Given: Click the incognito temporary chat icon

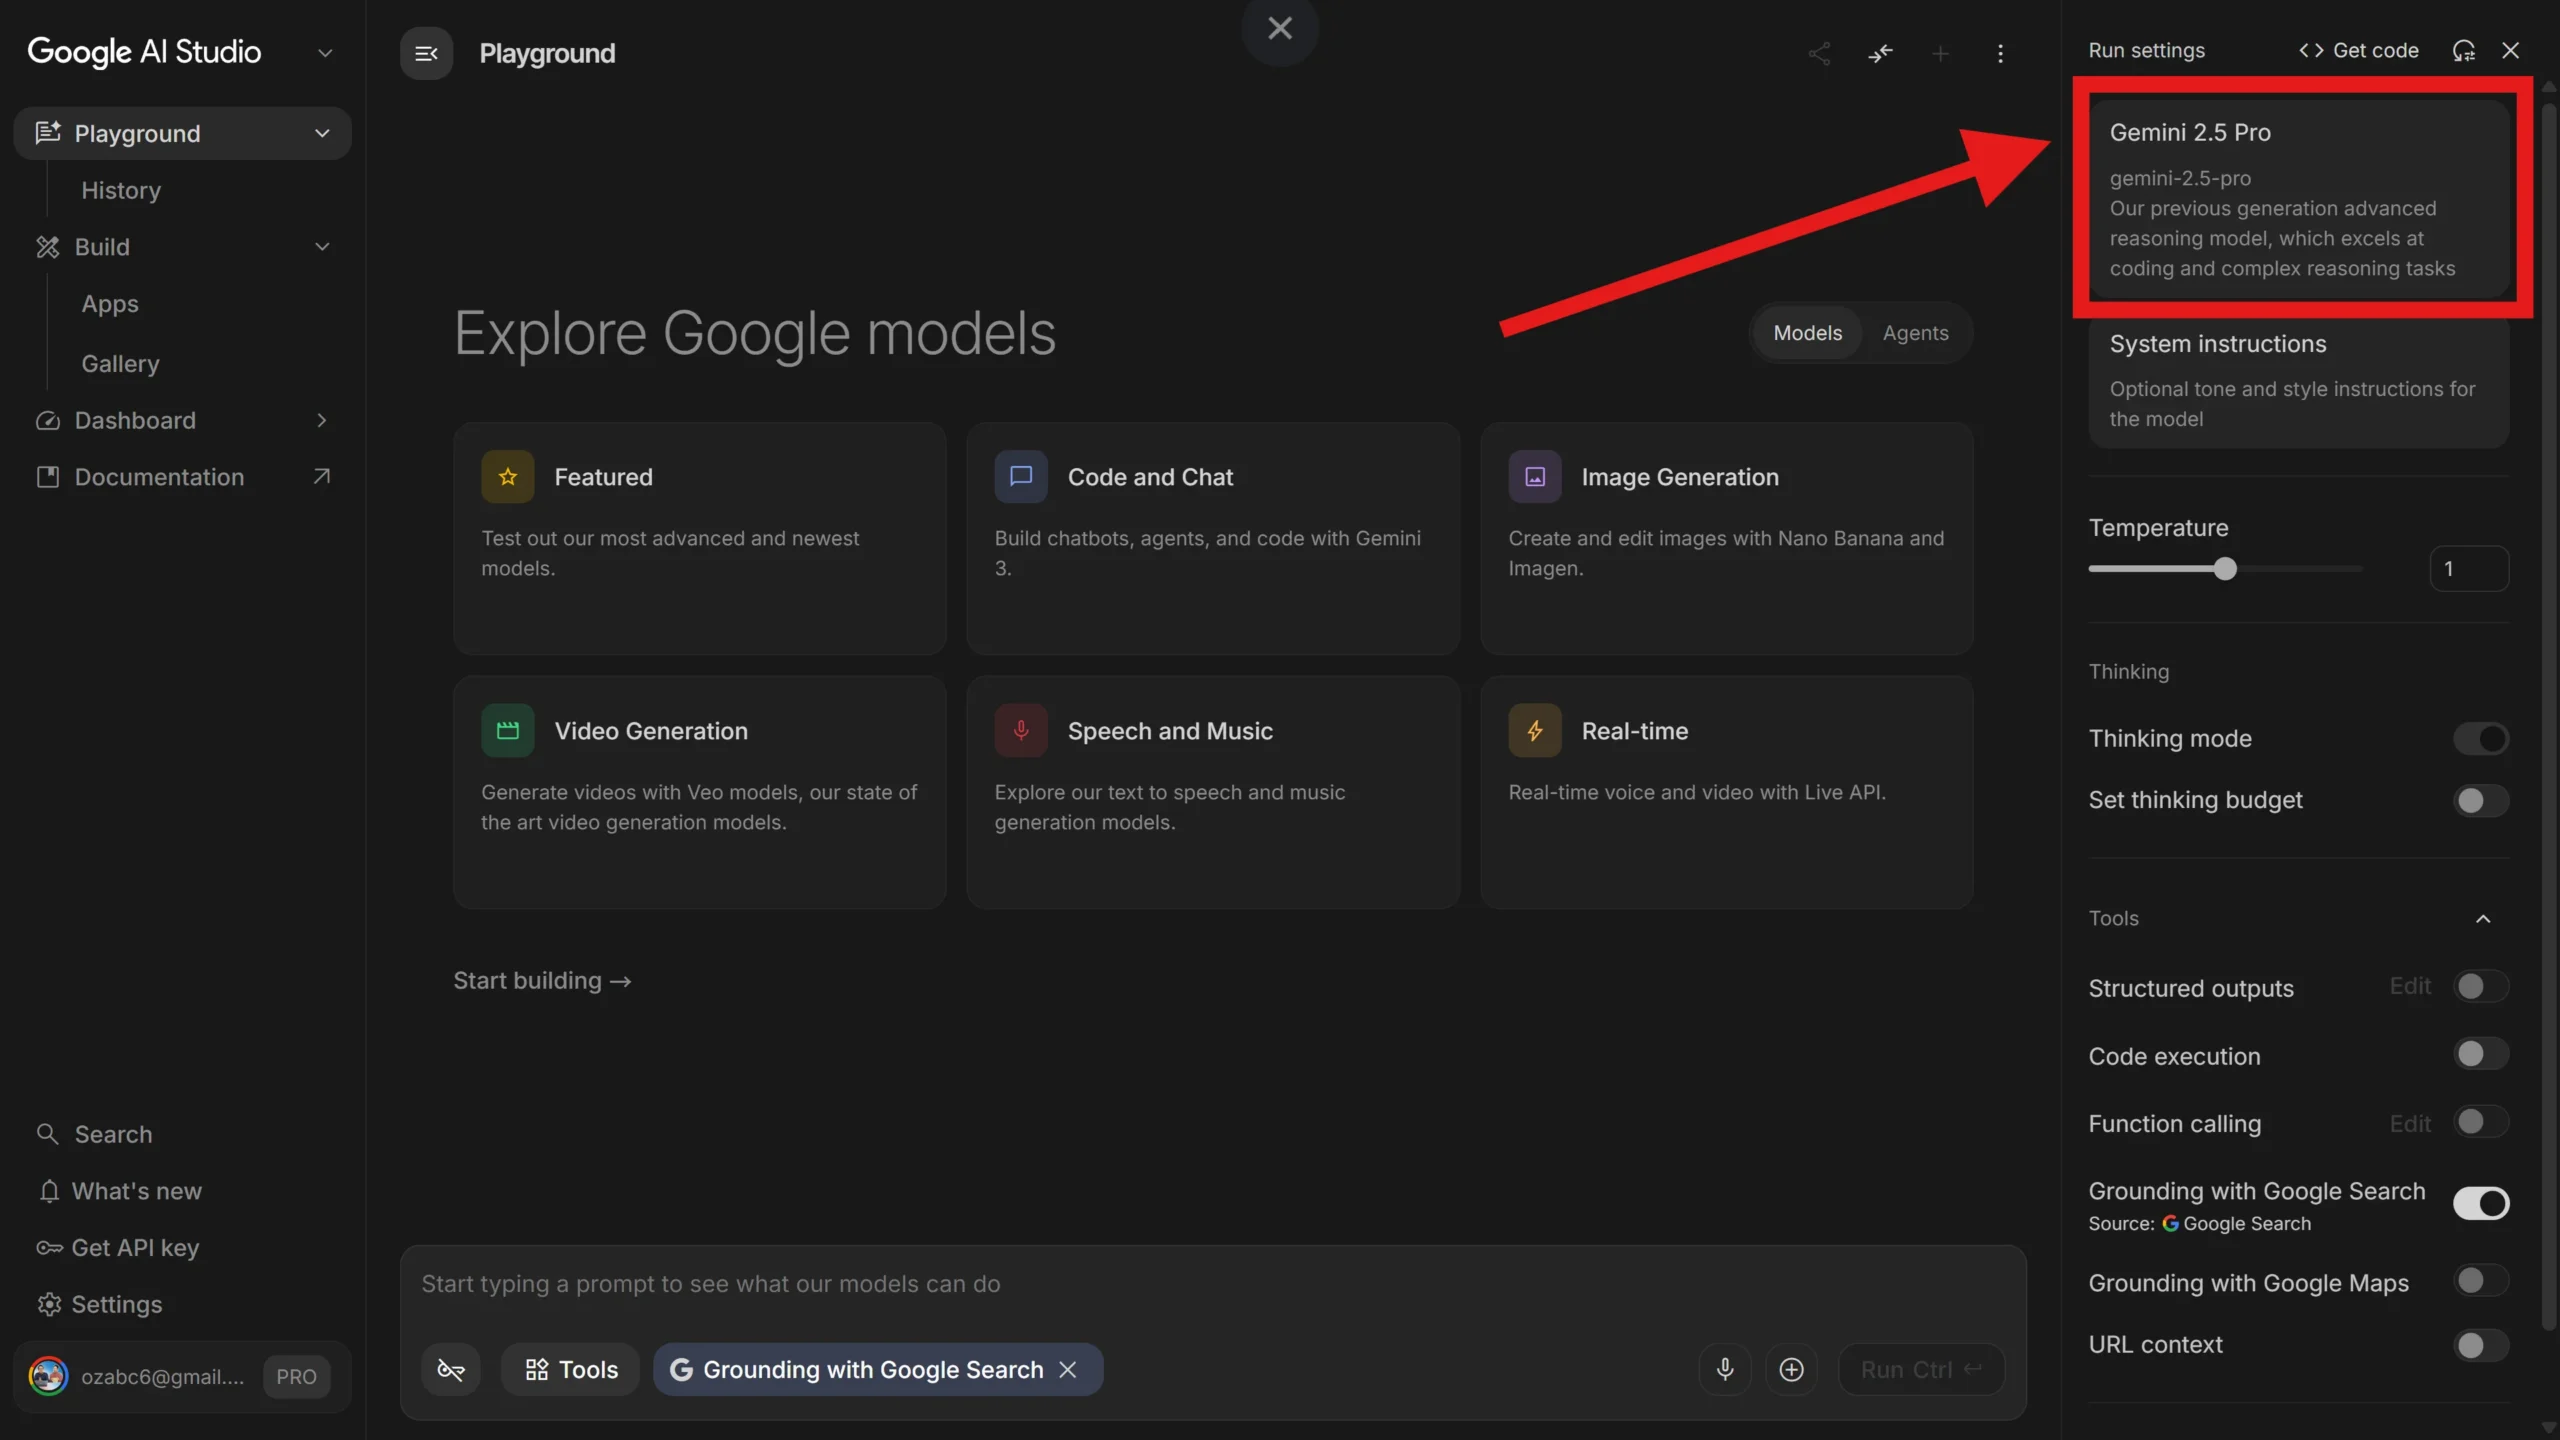Looking at the screenshot, I should click(451, 1369).
